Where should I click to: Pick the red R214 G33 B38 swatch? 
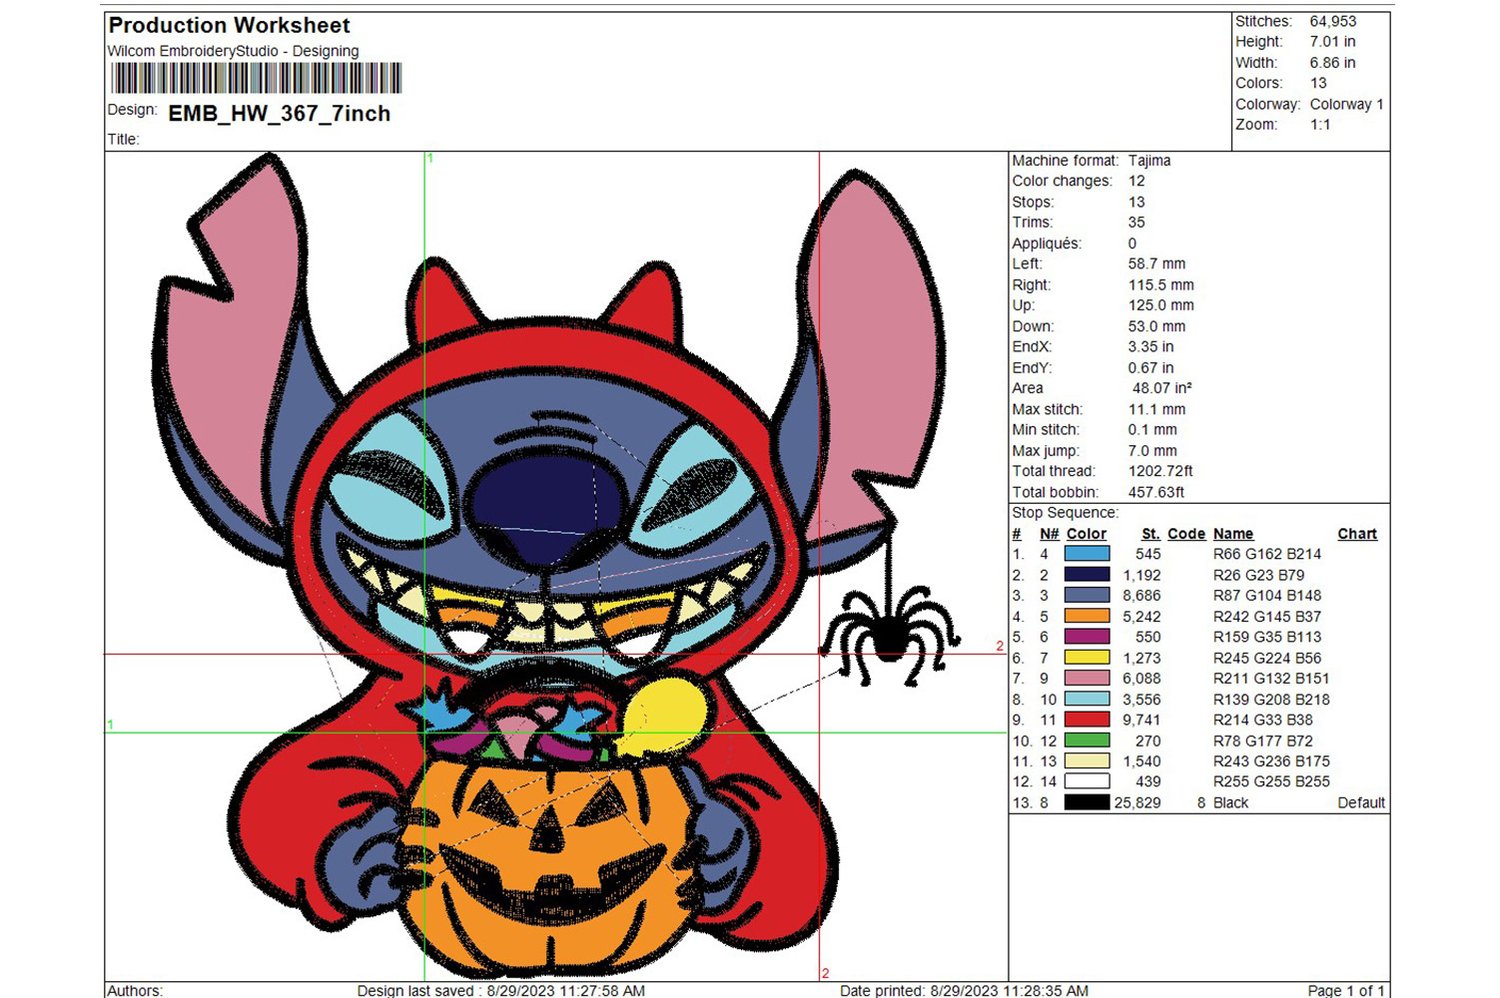pos(1087,719)
